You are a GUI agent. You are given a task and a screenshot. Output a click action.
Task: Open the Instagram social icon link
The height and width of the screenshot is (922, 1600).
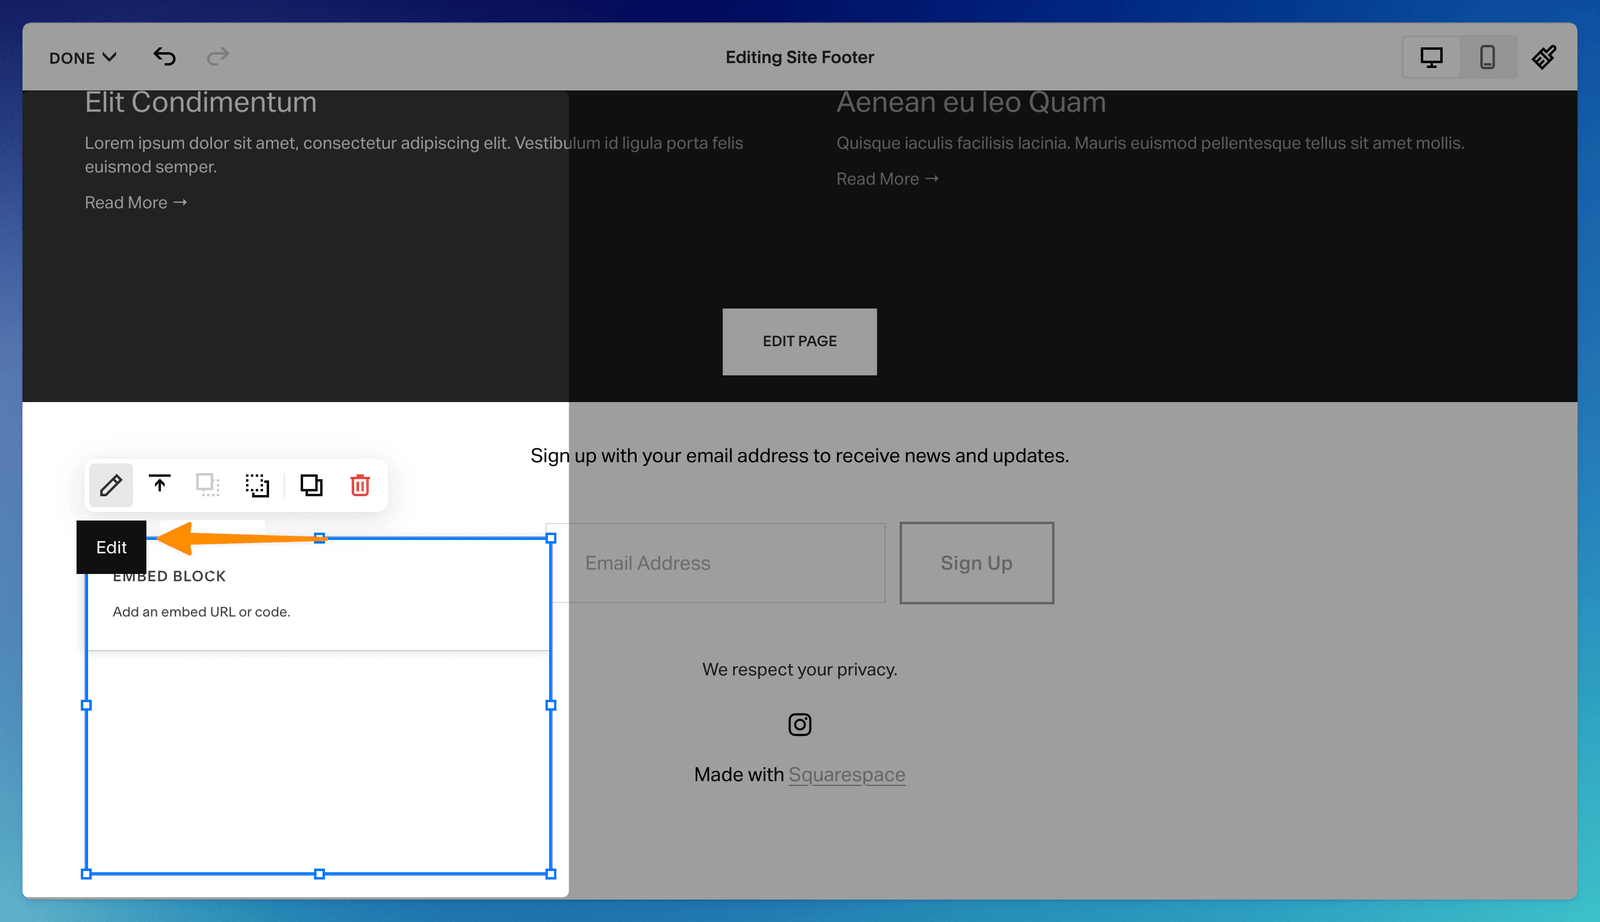click(x=800, y=724)
